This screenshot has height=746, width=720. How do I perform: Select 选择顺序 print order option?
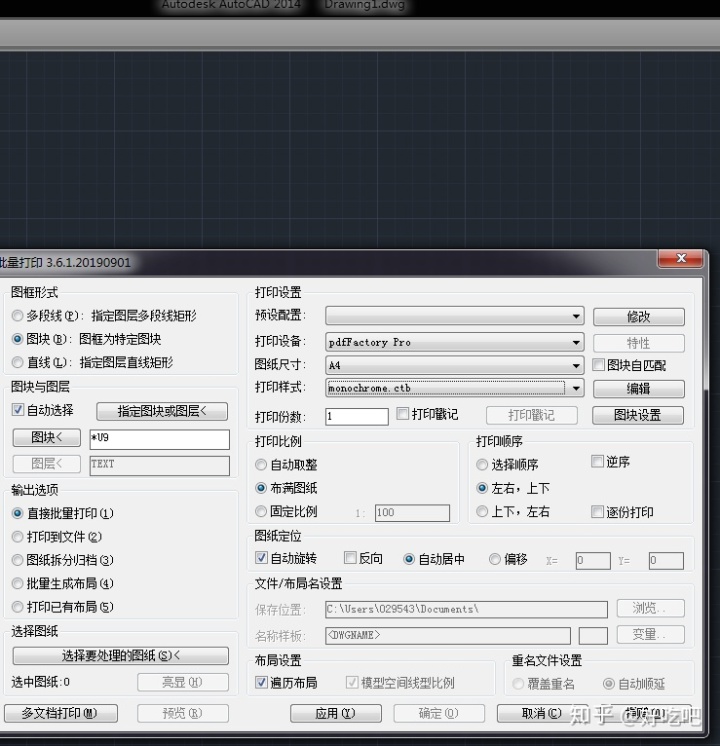coord(482,465)
